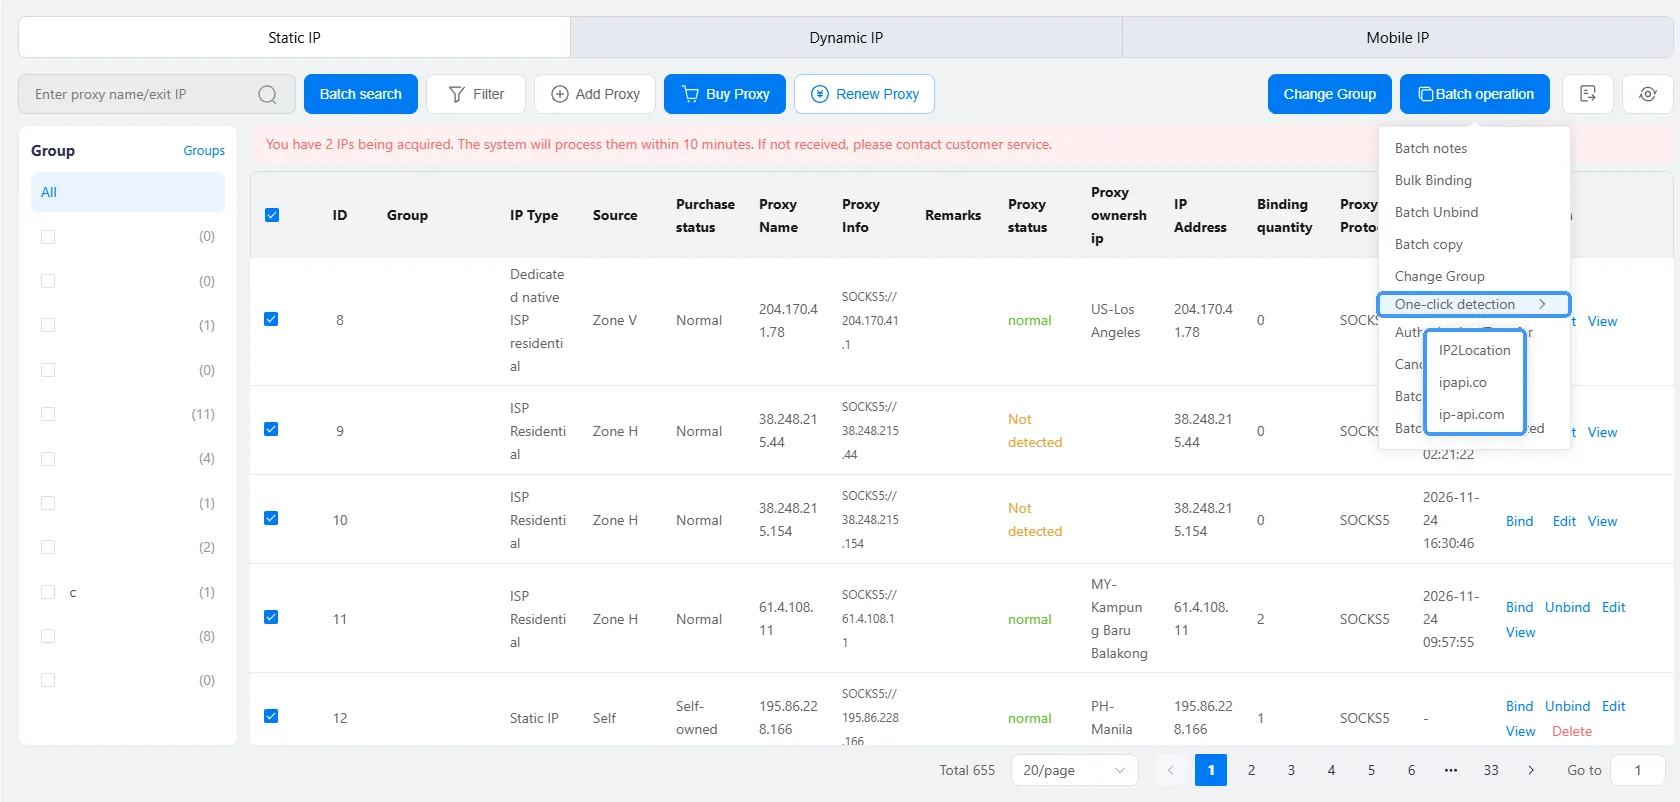Click the eye column-visibility icon button
Image resolution: width=1680 pixels, height=802 pixels.
[x=1648, y=94]
